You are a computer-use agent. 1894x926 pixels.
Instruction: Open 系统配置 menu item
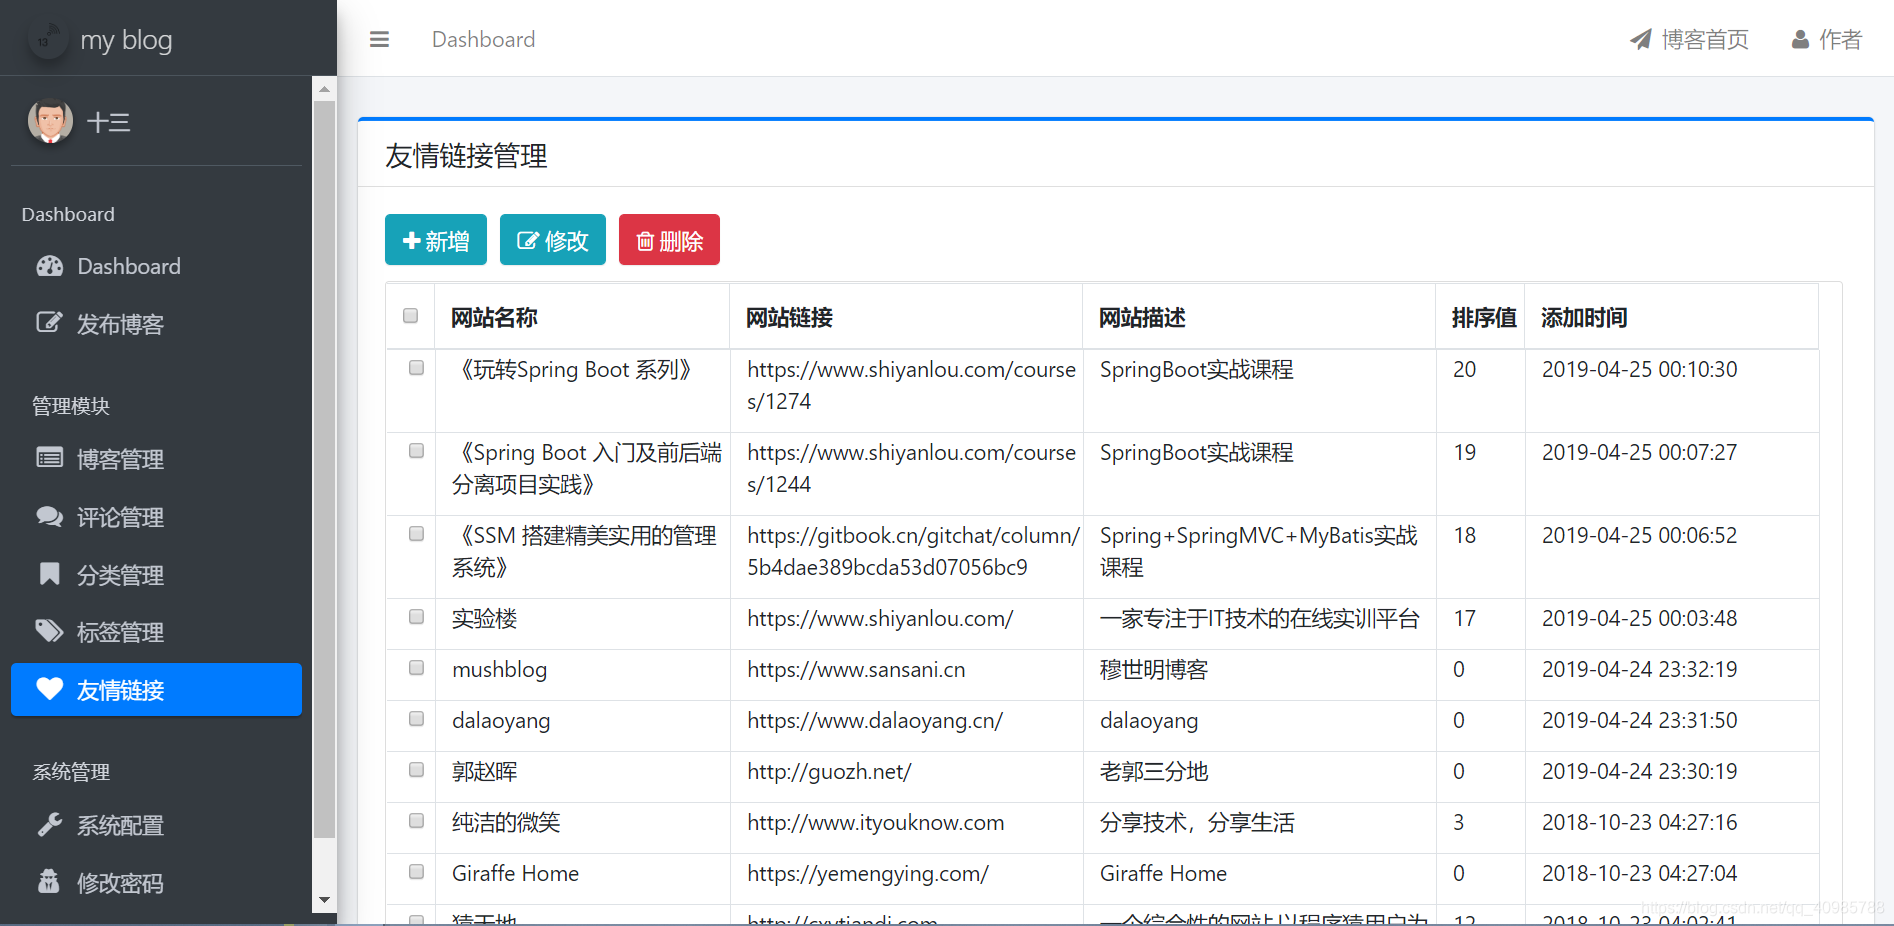click(x=156, y=825)
